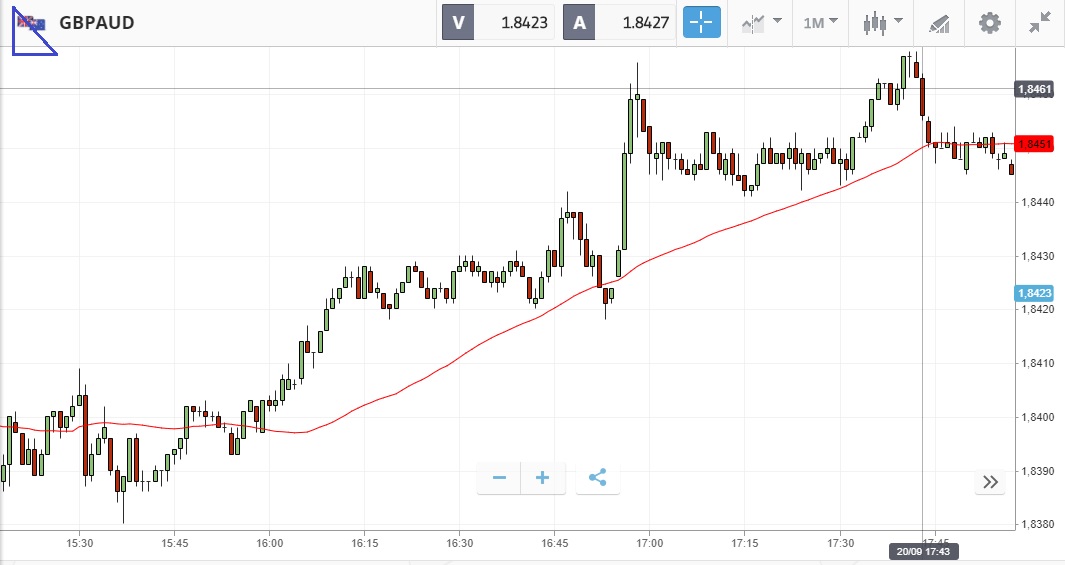
Task: Collapse chart with the shrink arrows icon
Action: (x=1040, y=22)
